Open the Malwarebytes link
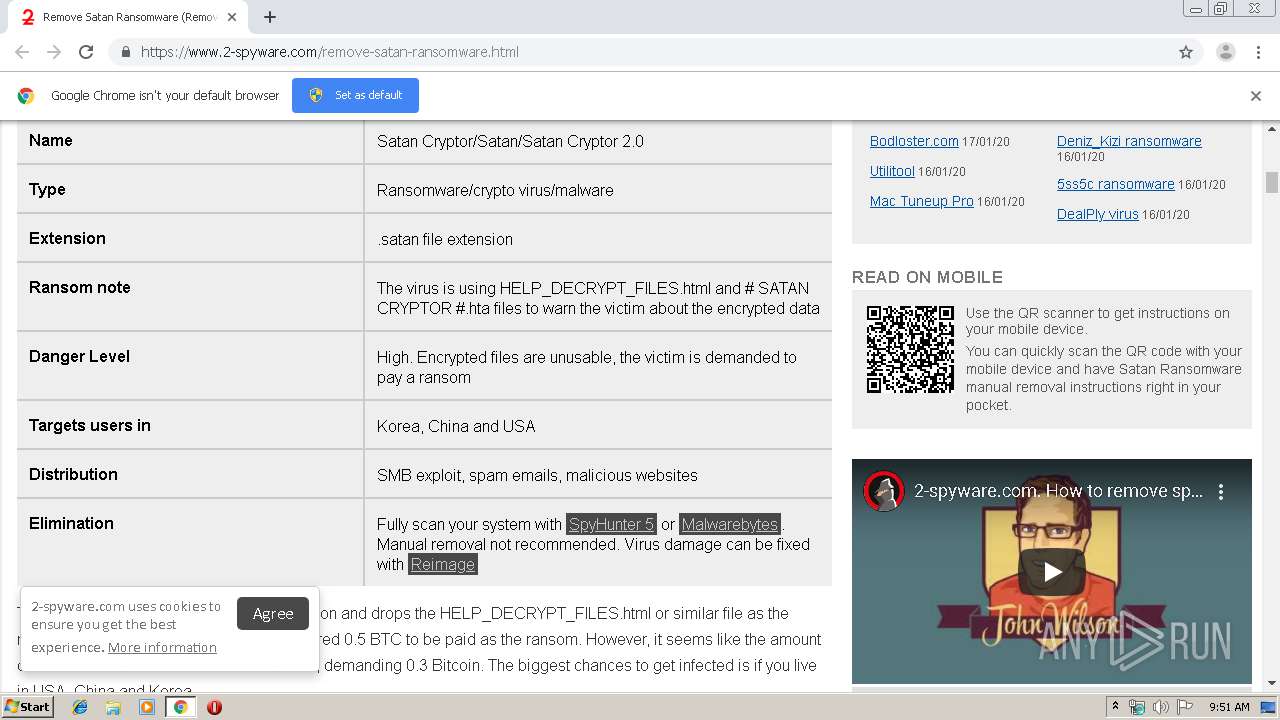 point(730,524)
